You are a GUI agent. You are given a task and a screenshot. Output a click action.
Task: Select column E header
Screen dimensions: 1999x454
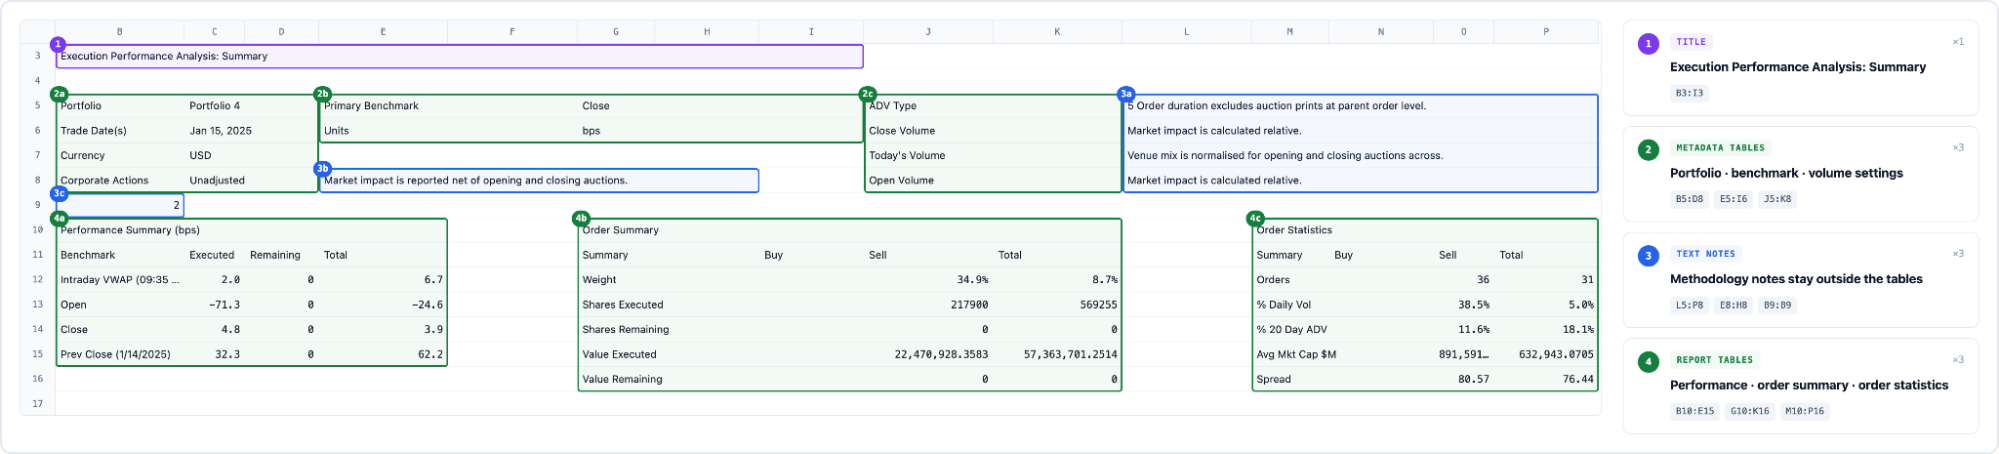pos(383,32)
